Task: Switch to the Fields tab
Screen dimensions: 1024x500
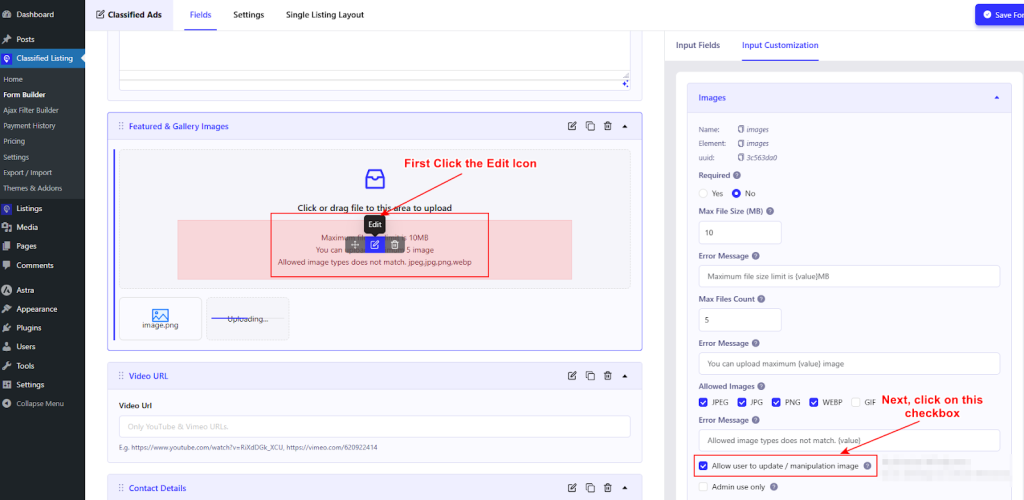Action: point(200,15)
